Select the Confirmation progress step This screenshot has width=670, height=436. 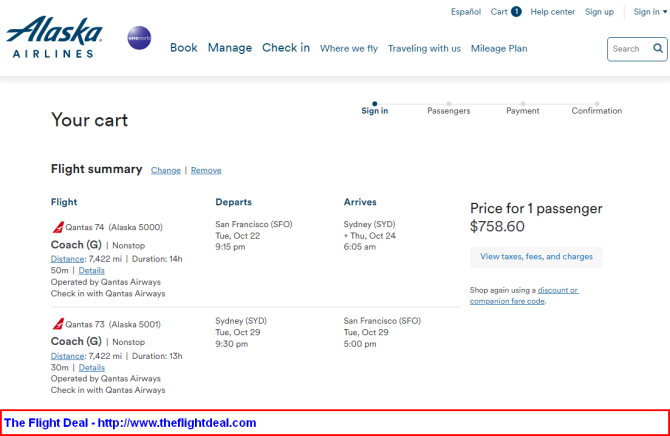(x=597, y=109)
